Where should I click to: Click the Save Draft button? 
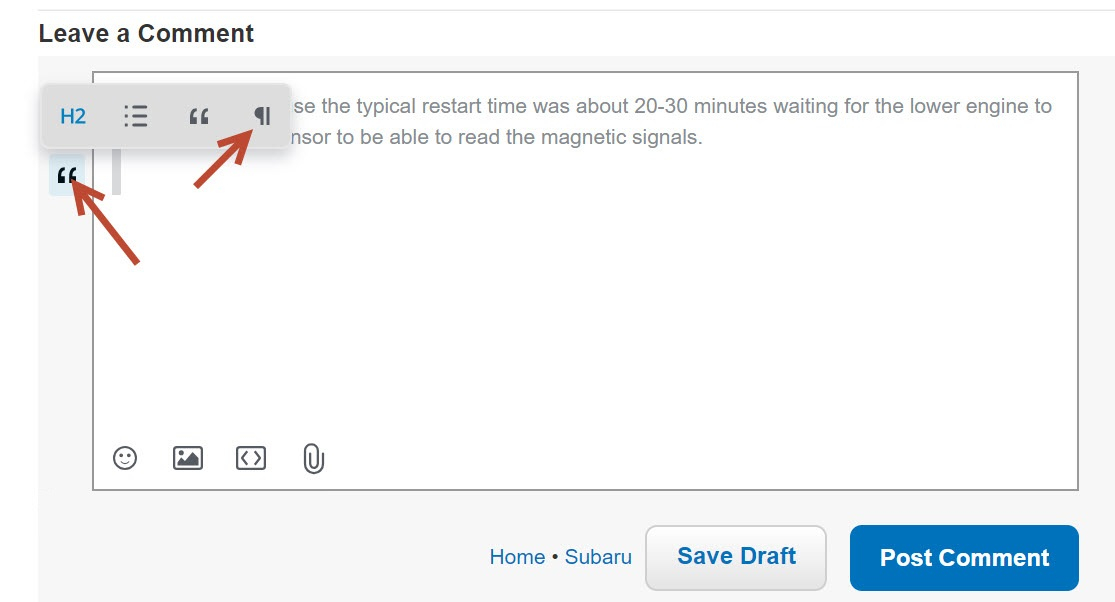click(x=736, y=557)
